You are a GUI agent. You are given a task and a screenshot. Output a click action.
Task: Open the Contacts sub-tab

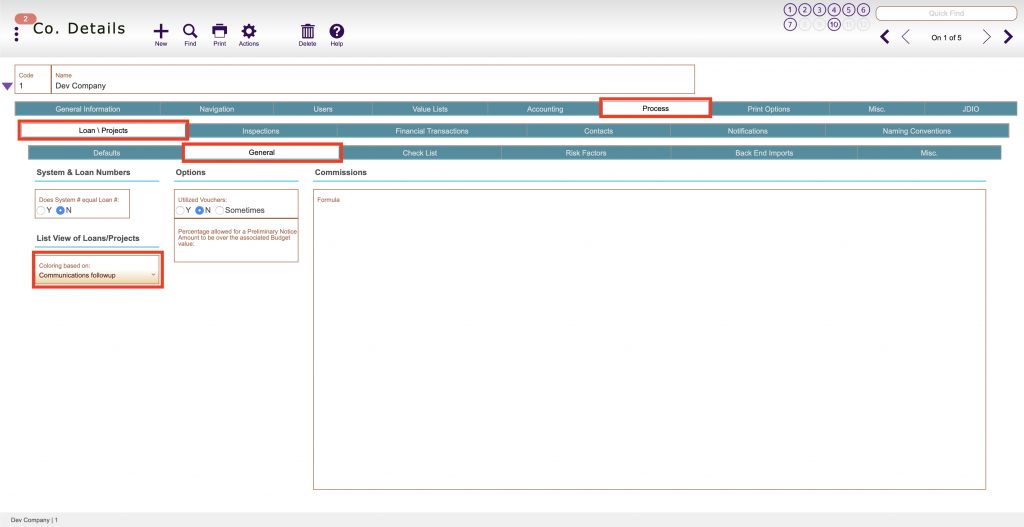(x=599, y=131)
